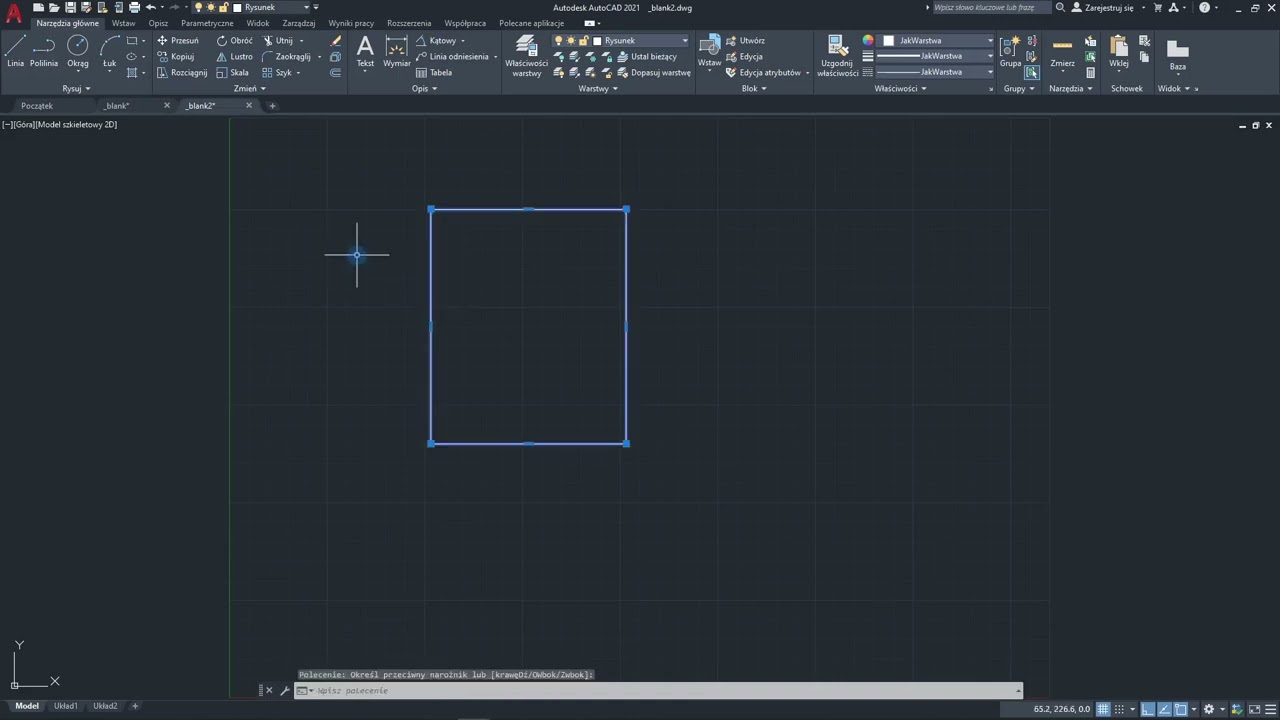Click the Przesuń move tool
1280x720 pixels.
(x=178, y=41)
